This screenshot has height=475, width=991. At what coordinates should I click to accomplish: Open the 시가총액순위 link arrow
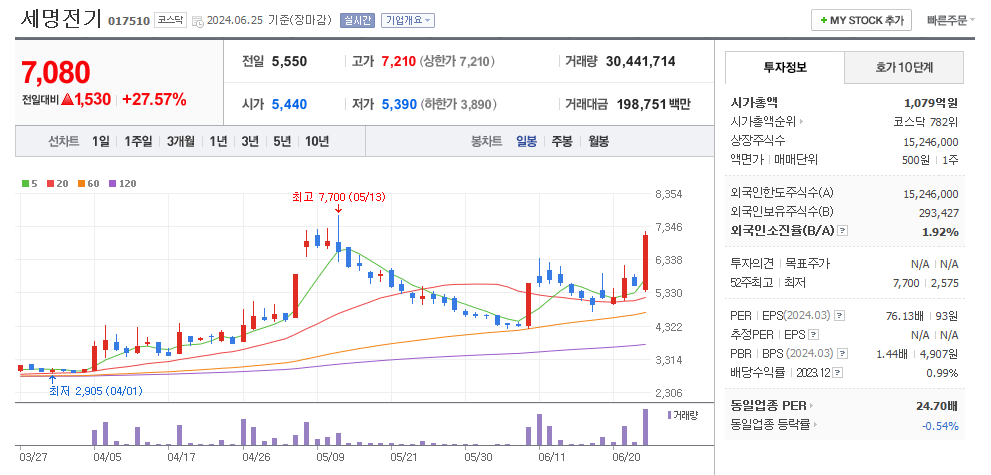pyautogui.click(x=801, y=122)
